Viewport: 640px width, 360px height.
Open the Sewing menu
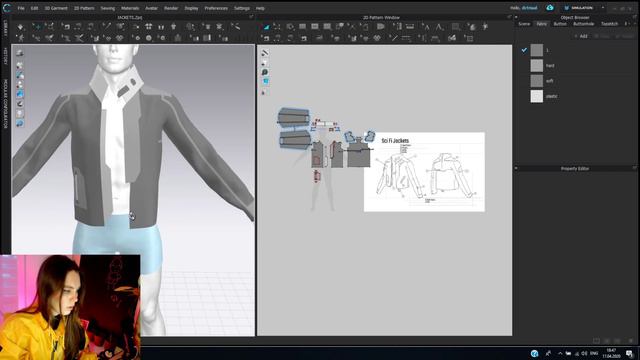tap(108, 8)
